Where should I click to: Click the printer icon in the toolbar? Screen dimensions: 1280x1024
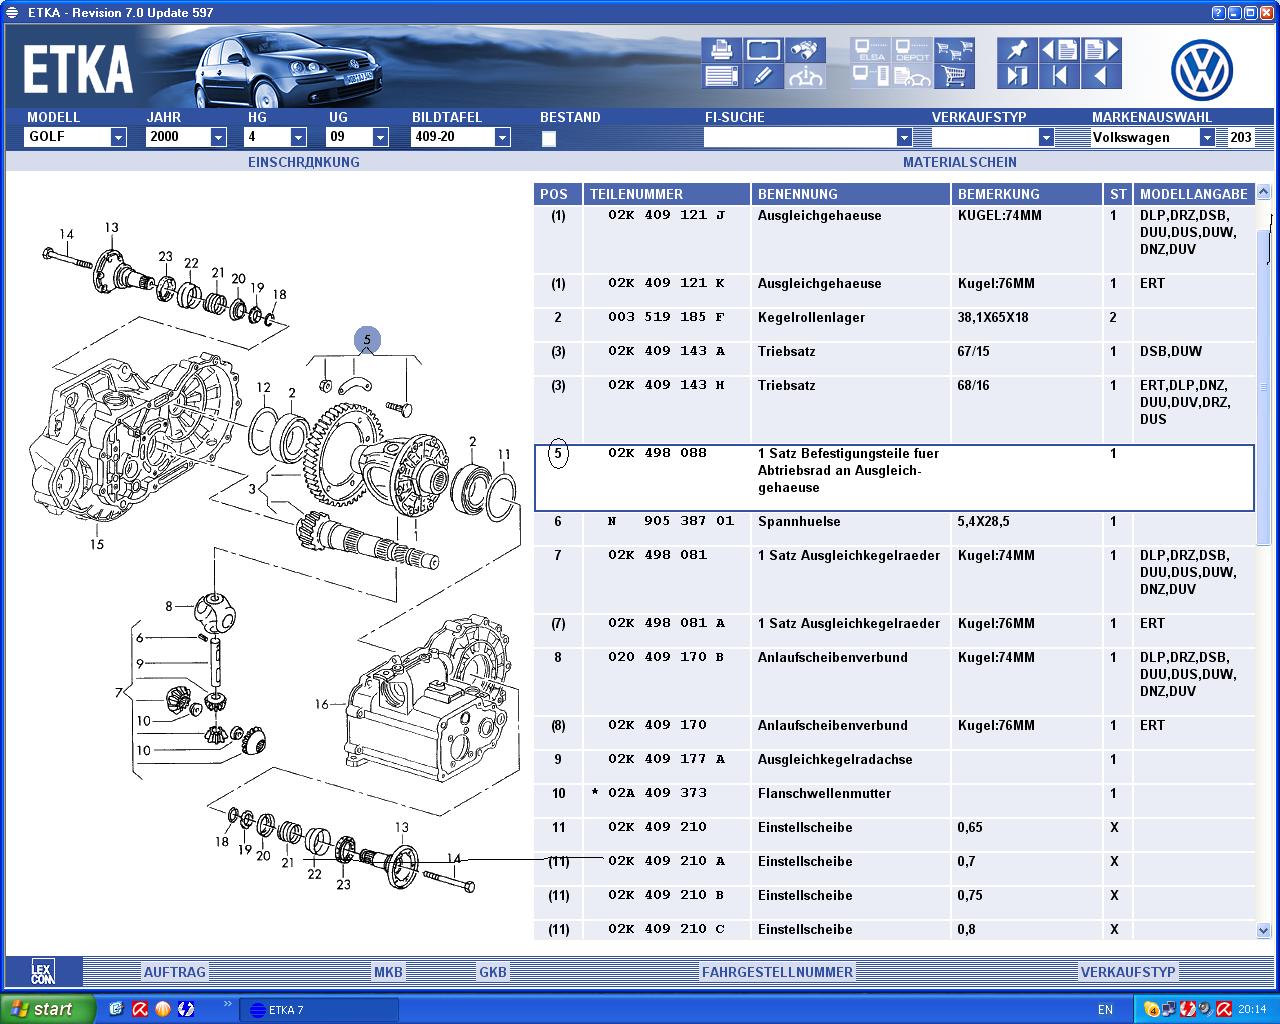pos(721,50)
